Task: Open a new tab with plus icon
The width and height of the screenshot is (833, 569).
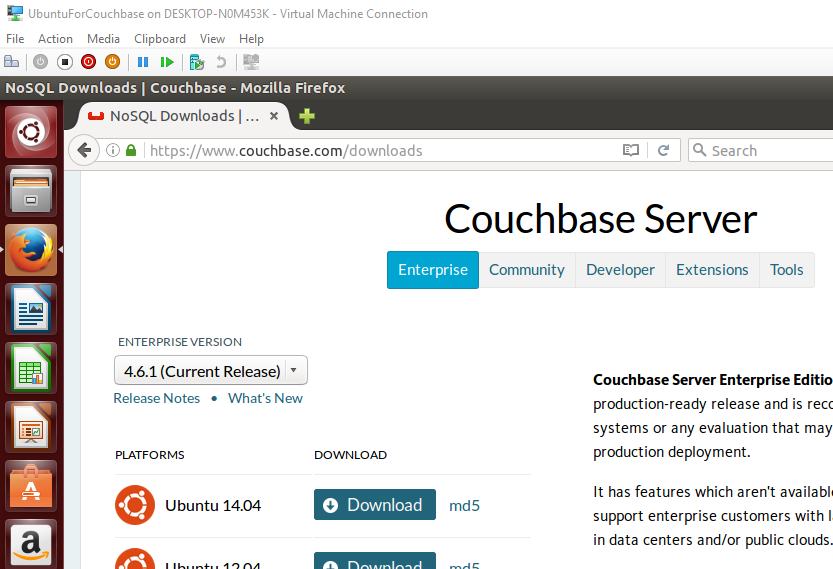Action: tap(307, 116)
